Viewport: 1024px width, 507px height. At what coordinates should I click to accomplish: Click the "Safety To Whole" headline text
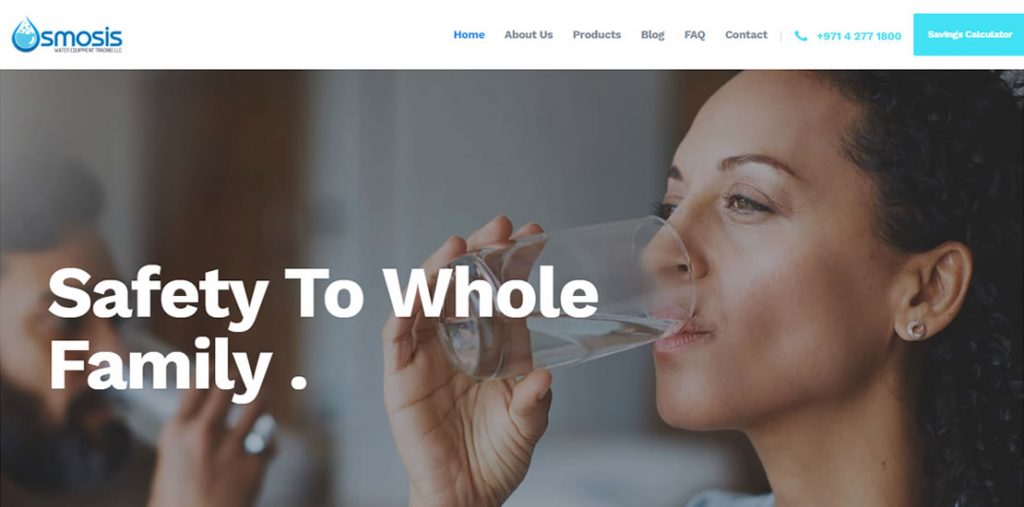[x=323, y=293]
